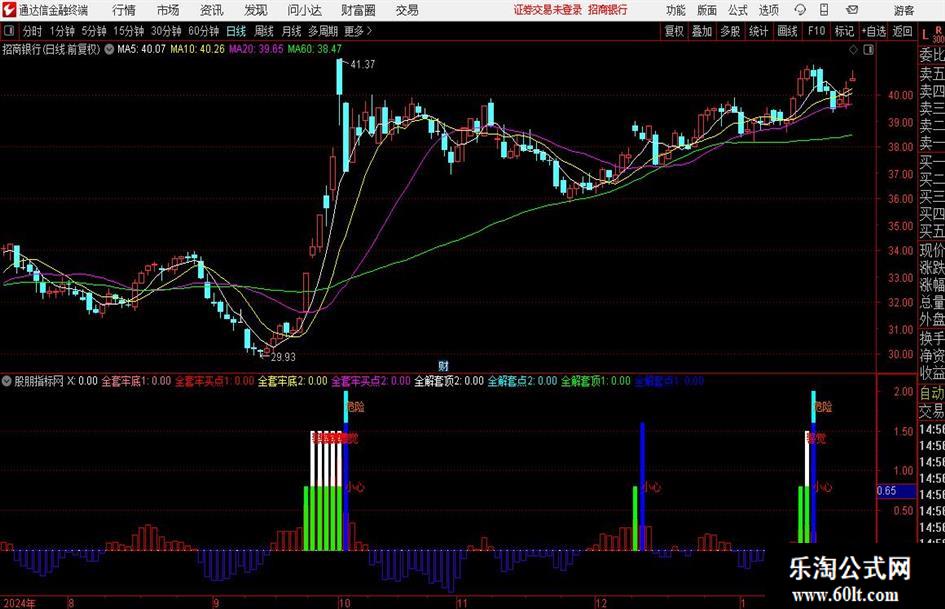Click the 招商银行 red link in title bar

pos(608,10)
